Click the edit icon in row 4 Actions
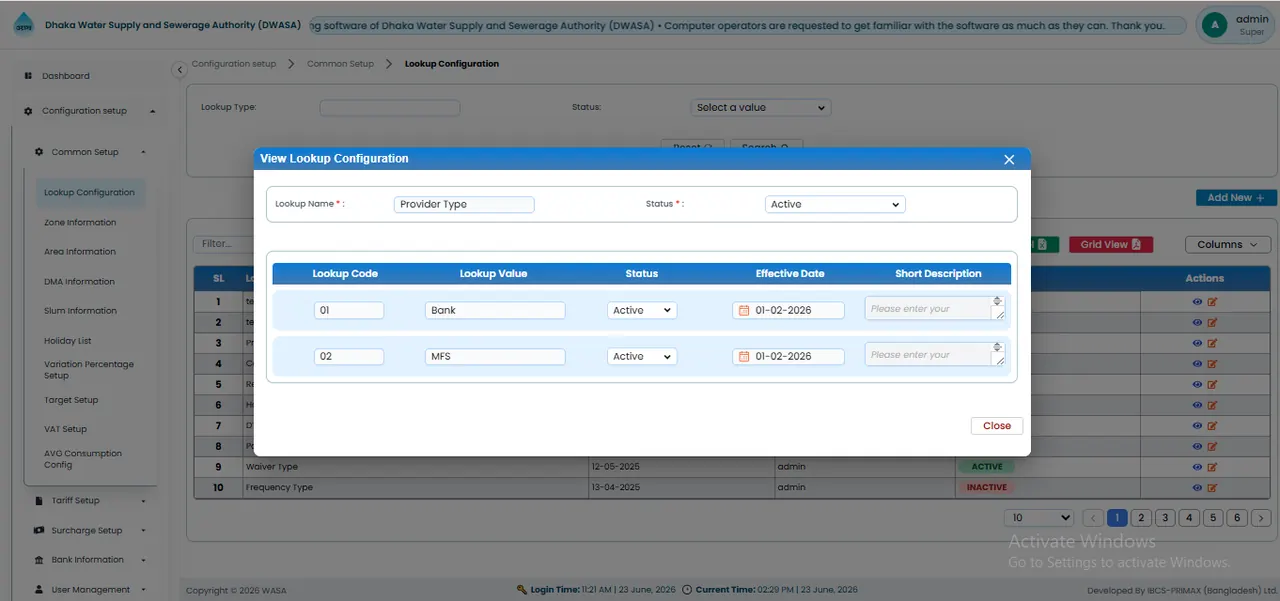1280x601 pixels. point(1212,364)
